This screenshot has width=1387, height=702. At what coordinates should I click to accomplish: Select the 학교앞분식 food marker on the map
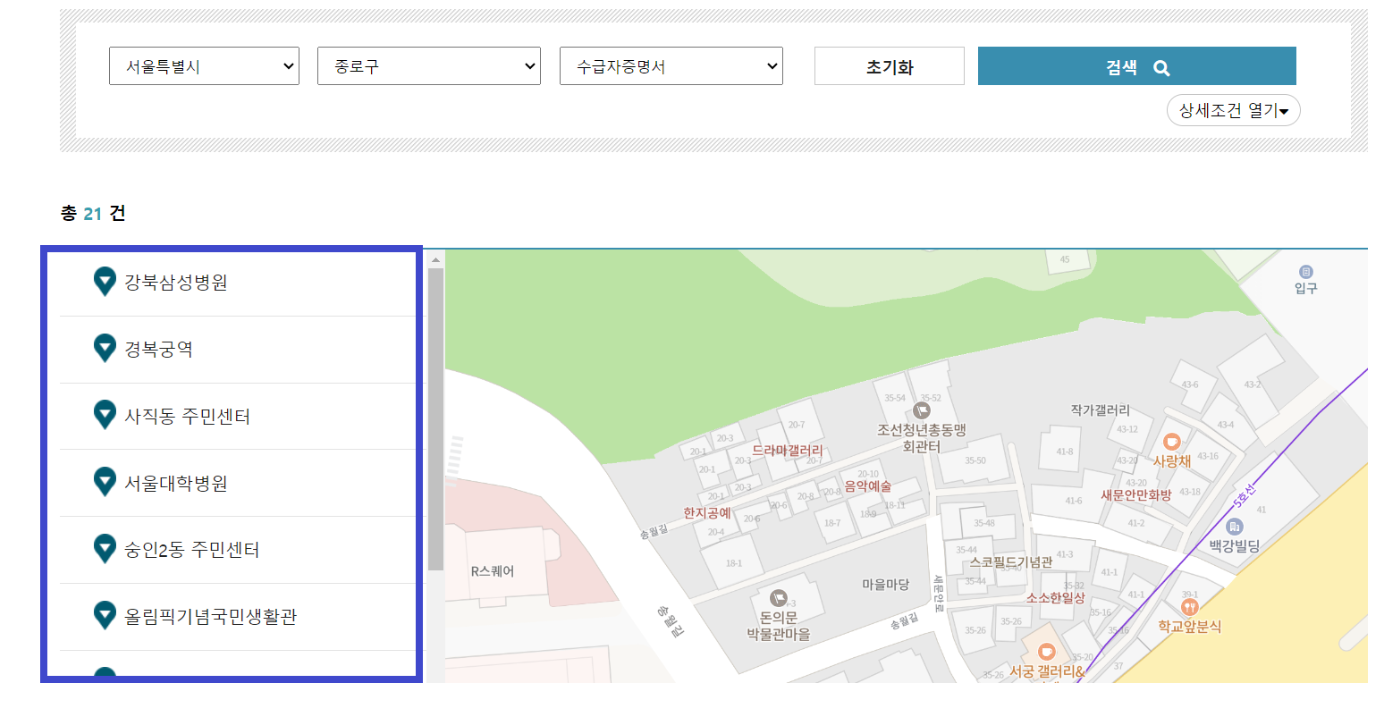pos(1188,605)
